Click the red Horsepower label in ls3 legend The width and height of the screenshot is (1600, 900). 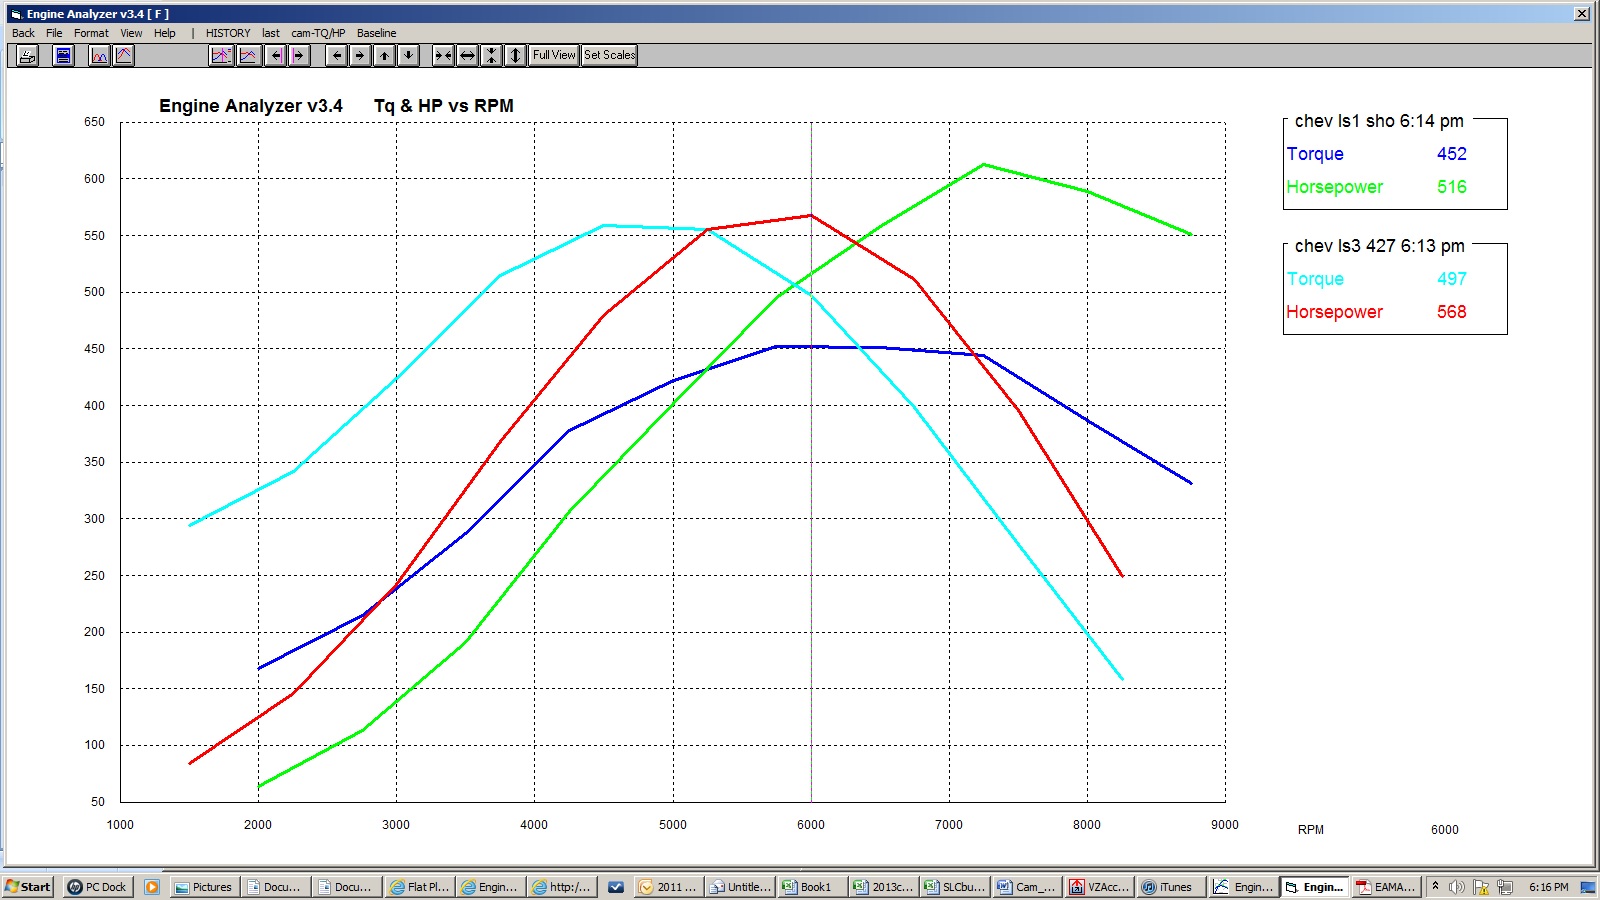(x=1335, y=312)
